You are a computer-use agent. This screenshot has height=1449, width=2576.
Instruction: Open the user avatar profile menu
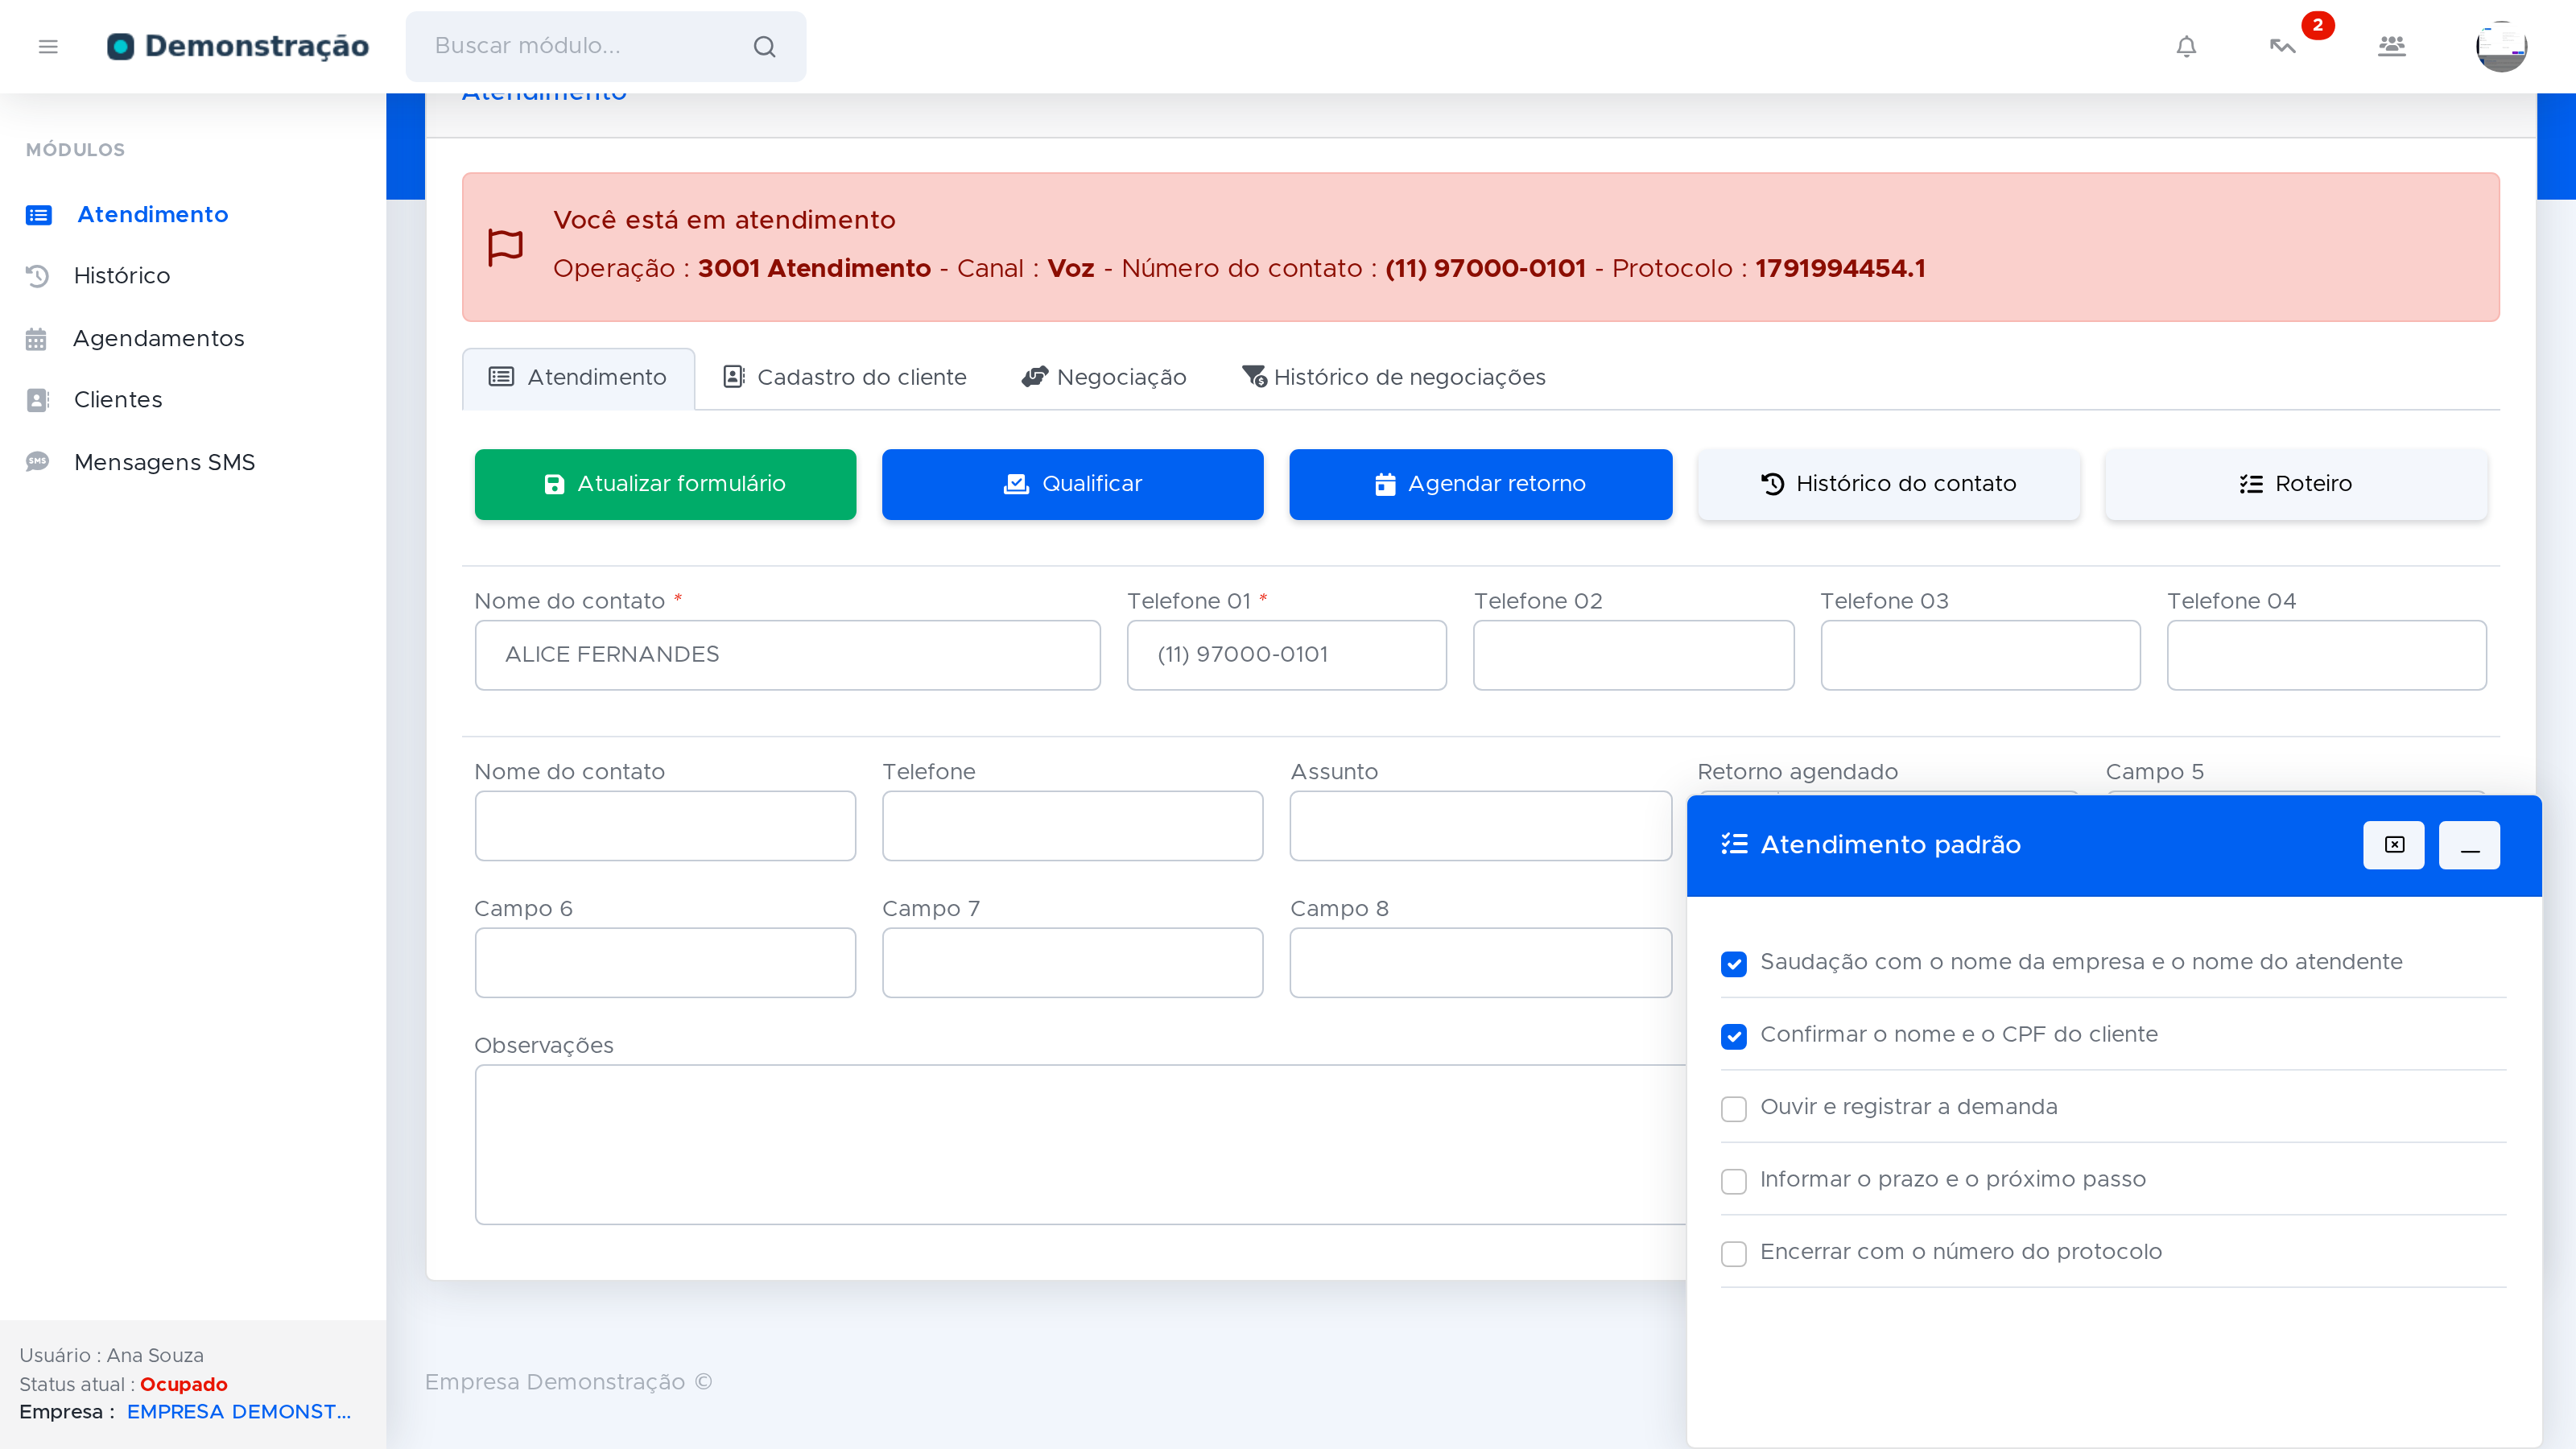point(2501,47)
